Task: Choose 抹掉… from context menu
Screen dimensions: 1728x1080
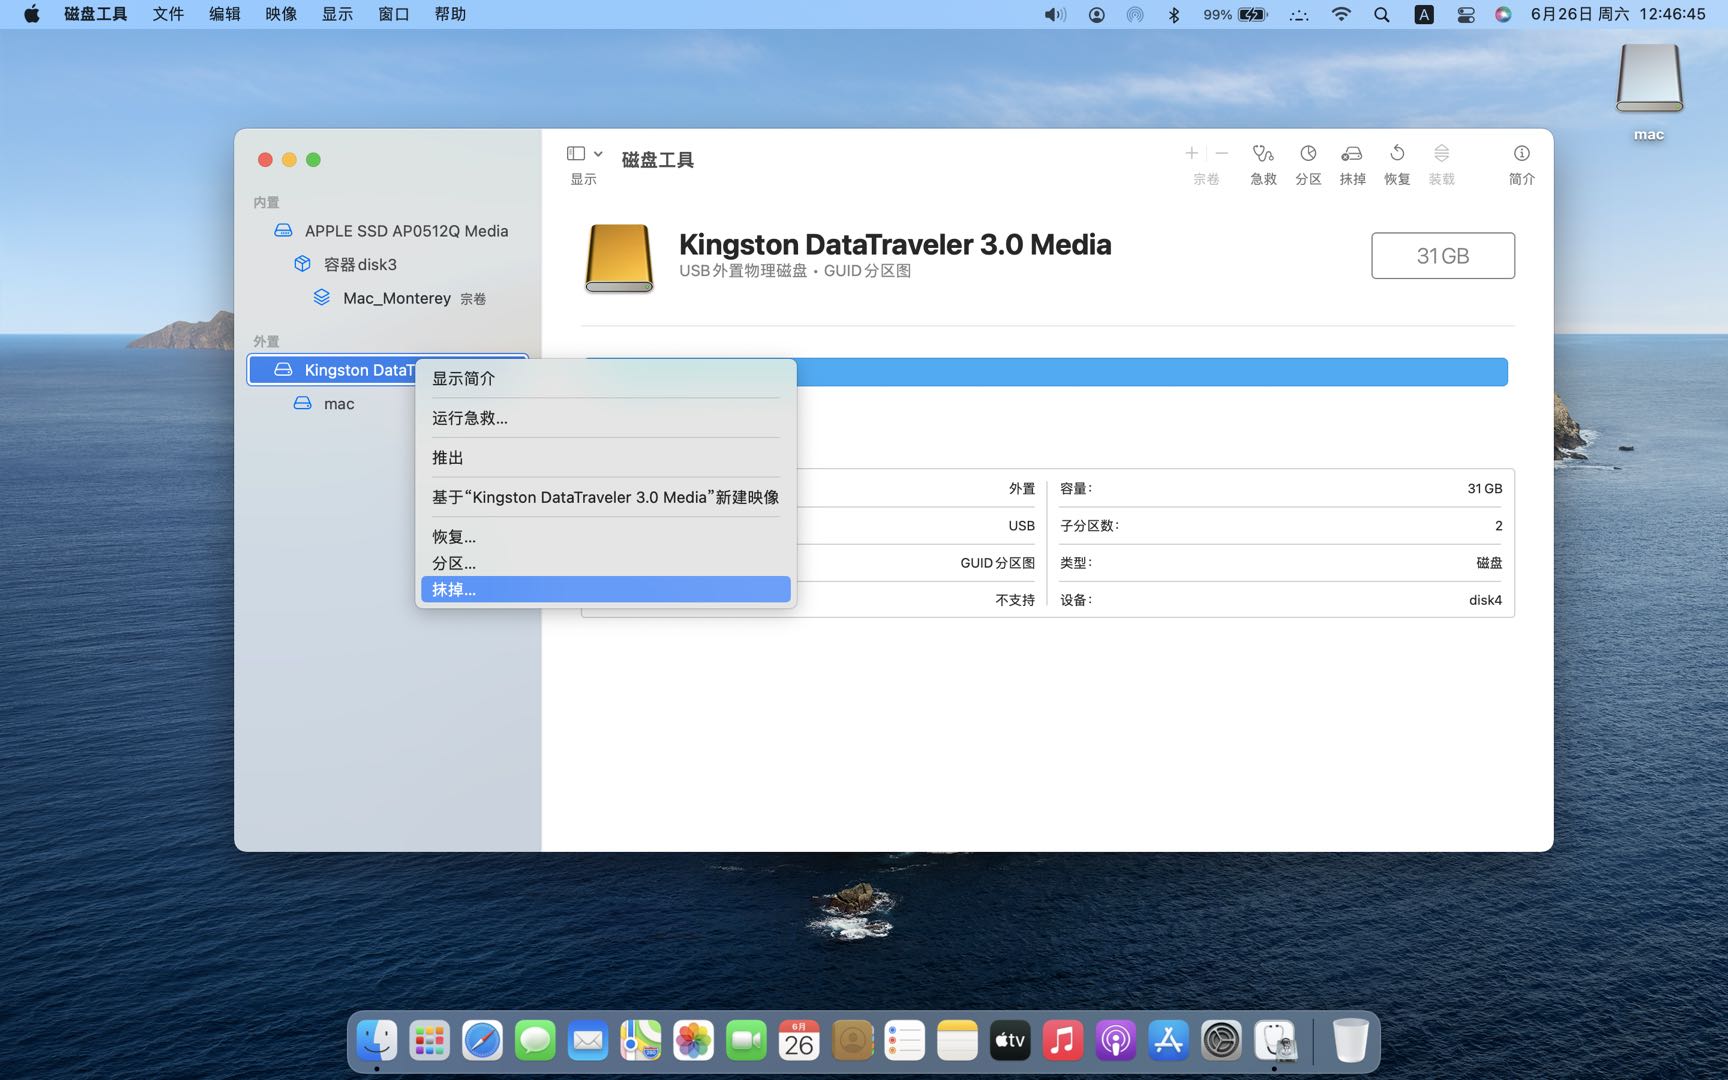Action: click(605, 590)
